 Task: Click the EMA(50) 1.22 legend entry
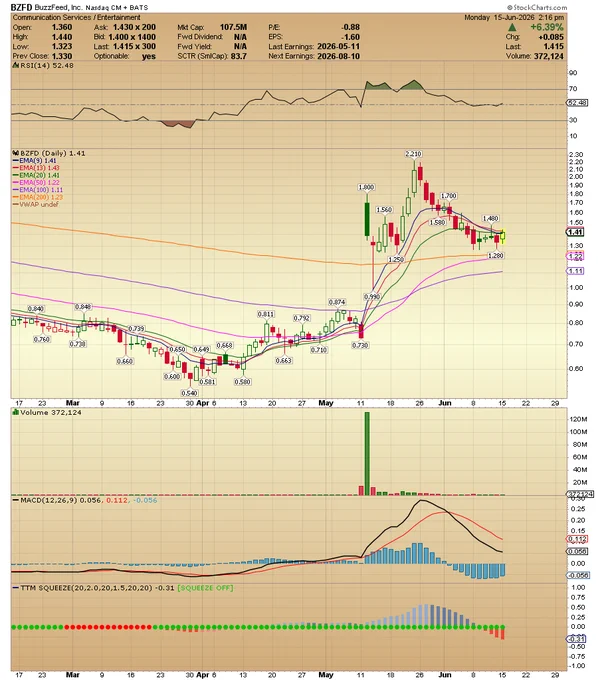[36, 183]
